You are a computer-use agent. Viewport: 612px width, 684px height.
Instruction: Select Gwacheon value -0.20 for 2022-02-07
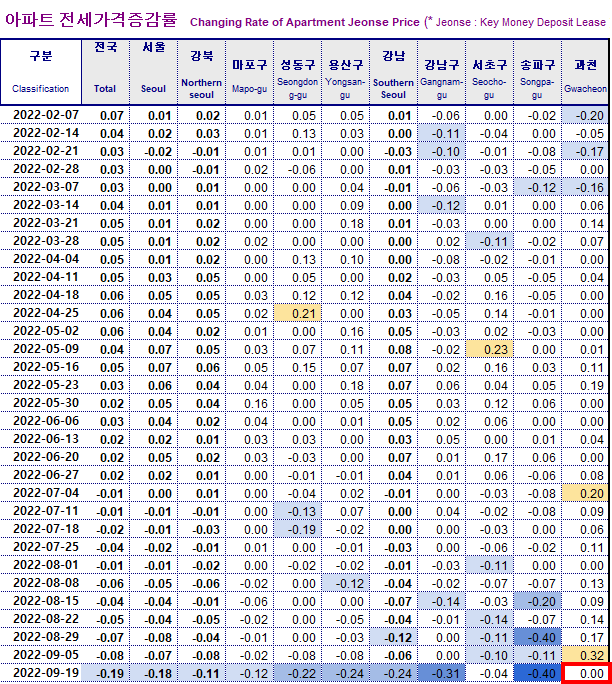pos(585,115)
